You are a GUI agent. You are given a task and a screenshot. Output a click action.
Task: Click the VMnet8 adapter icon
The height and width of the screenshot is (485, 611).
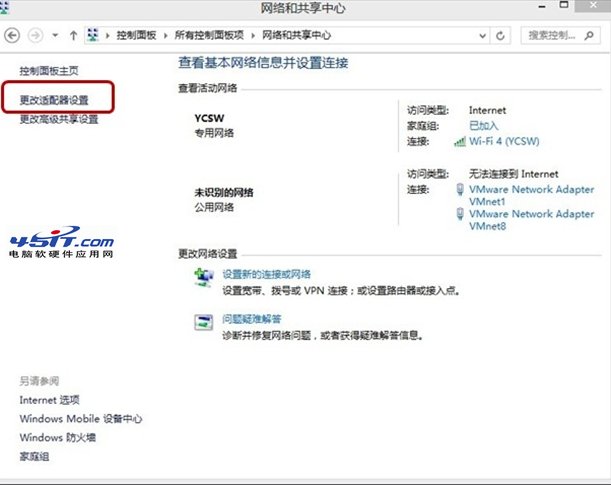pyautogui.click(x=460, y=214)
